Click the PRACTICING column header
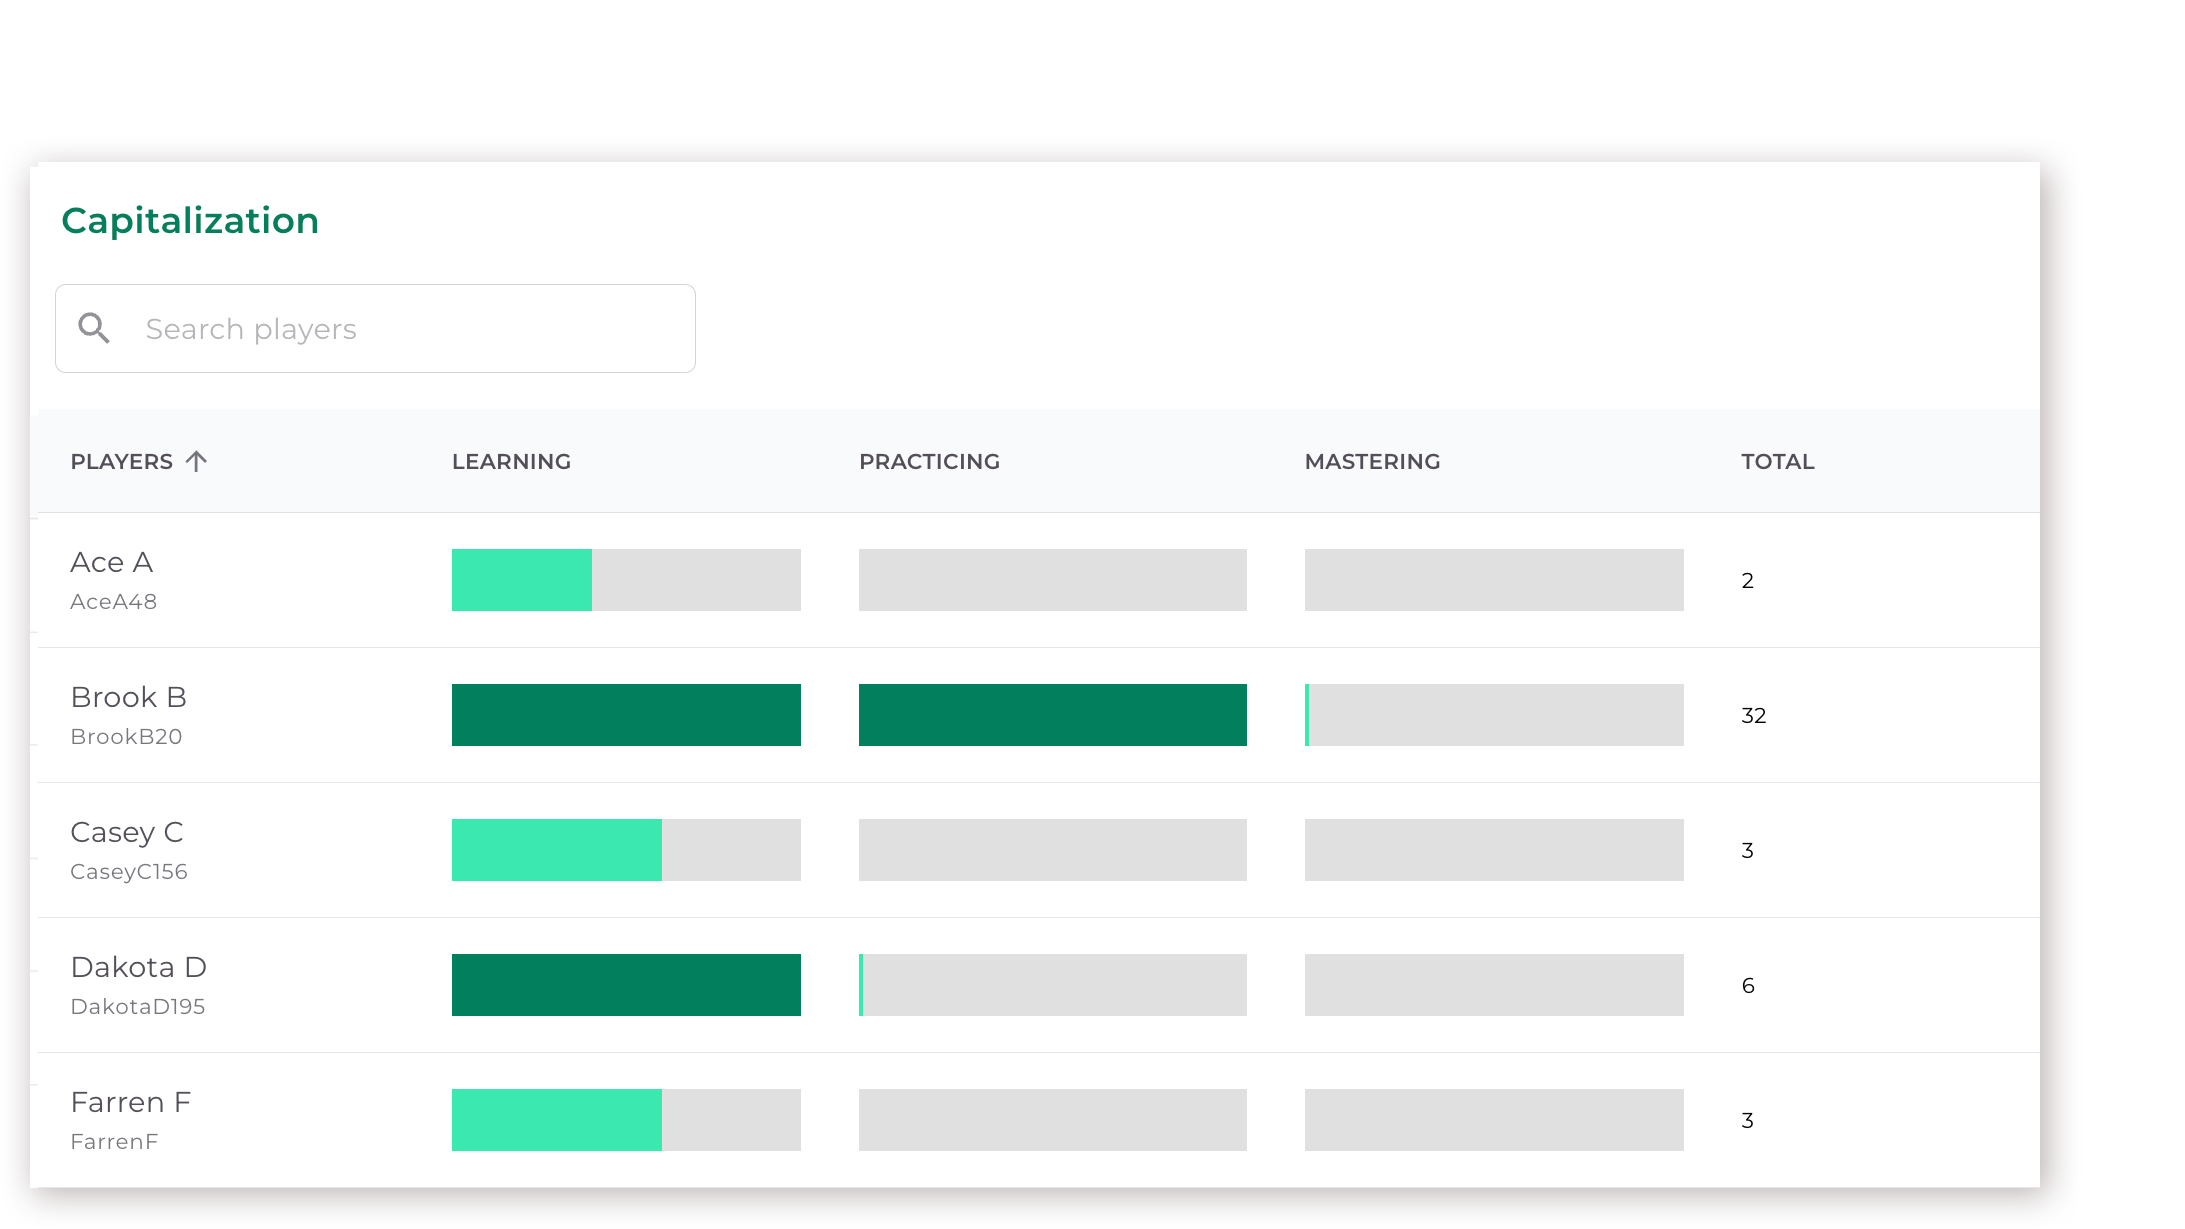Screen dimensions: 2185x1229 coord(929,461)
